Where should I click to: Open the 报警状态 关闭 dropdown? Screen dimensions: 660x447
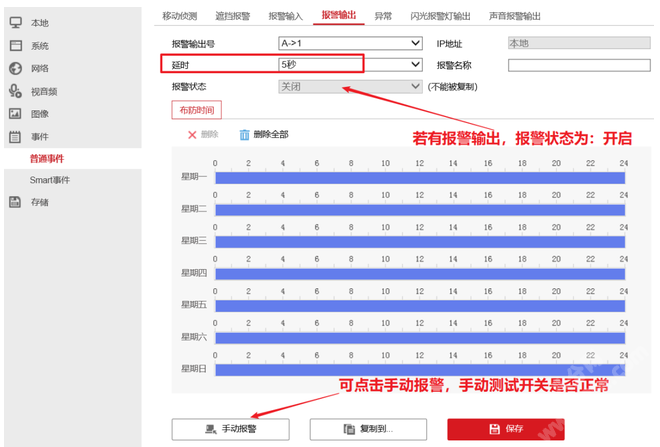(x=350, y=87)
